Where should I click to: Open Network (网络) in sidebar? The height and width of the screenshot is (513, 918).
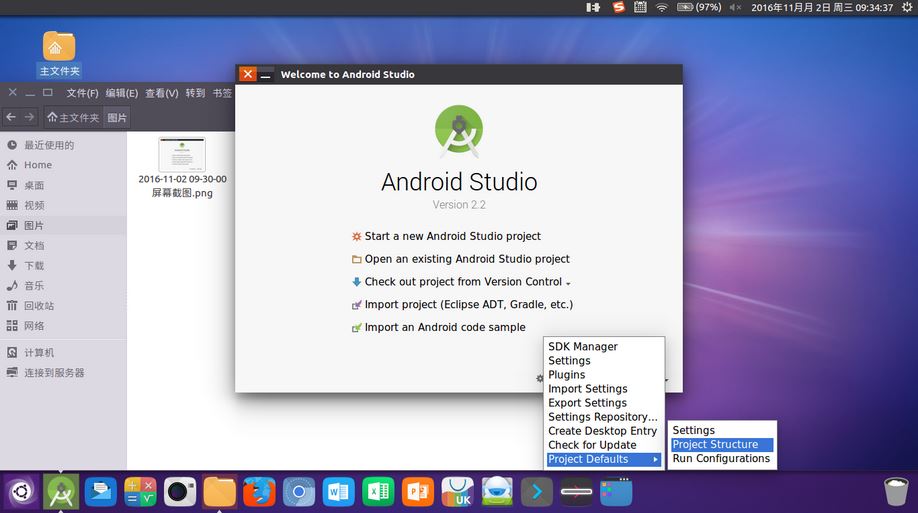click(63, 326)
